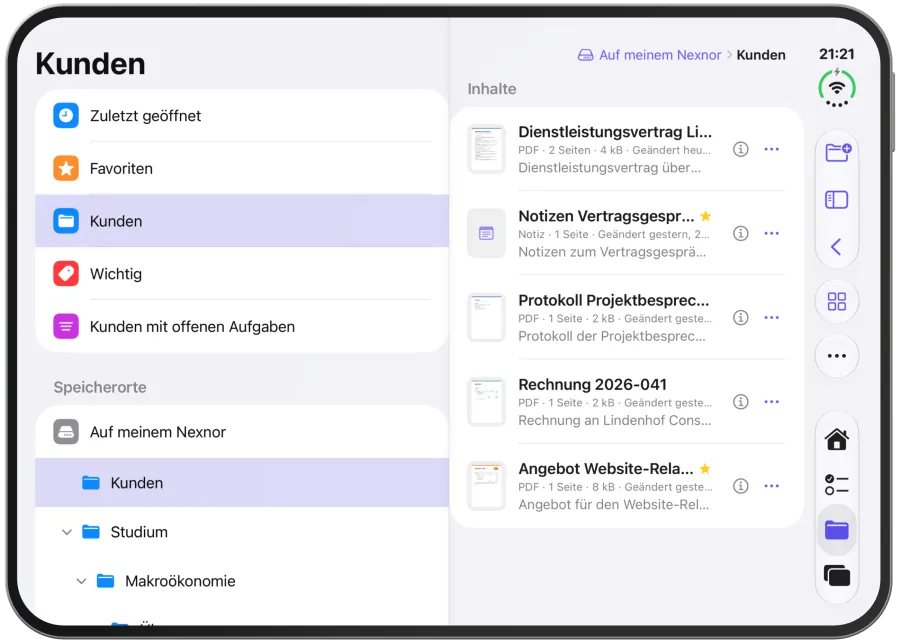Open Rechnung 2026-041 thumbnail
The image size is (900, 643).
[486, 402]
